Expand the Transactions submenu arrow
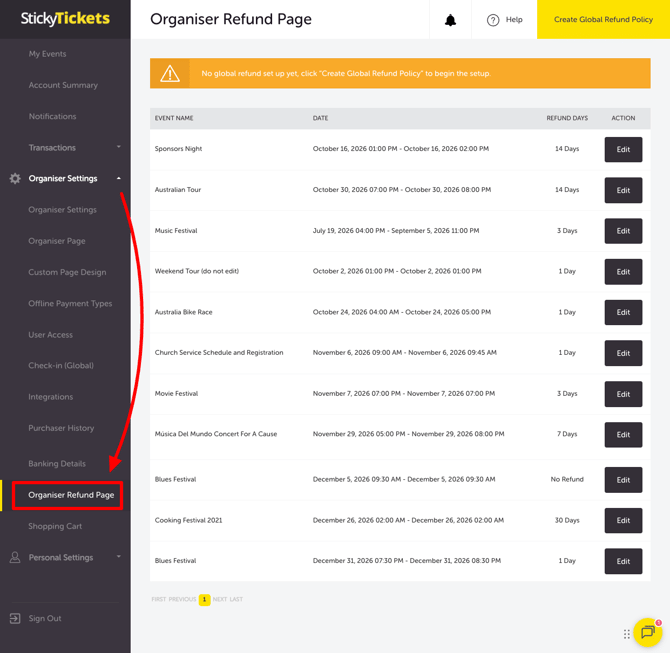Screen dimensions: 670x653 coord(119,147)
